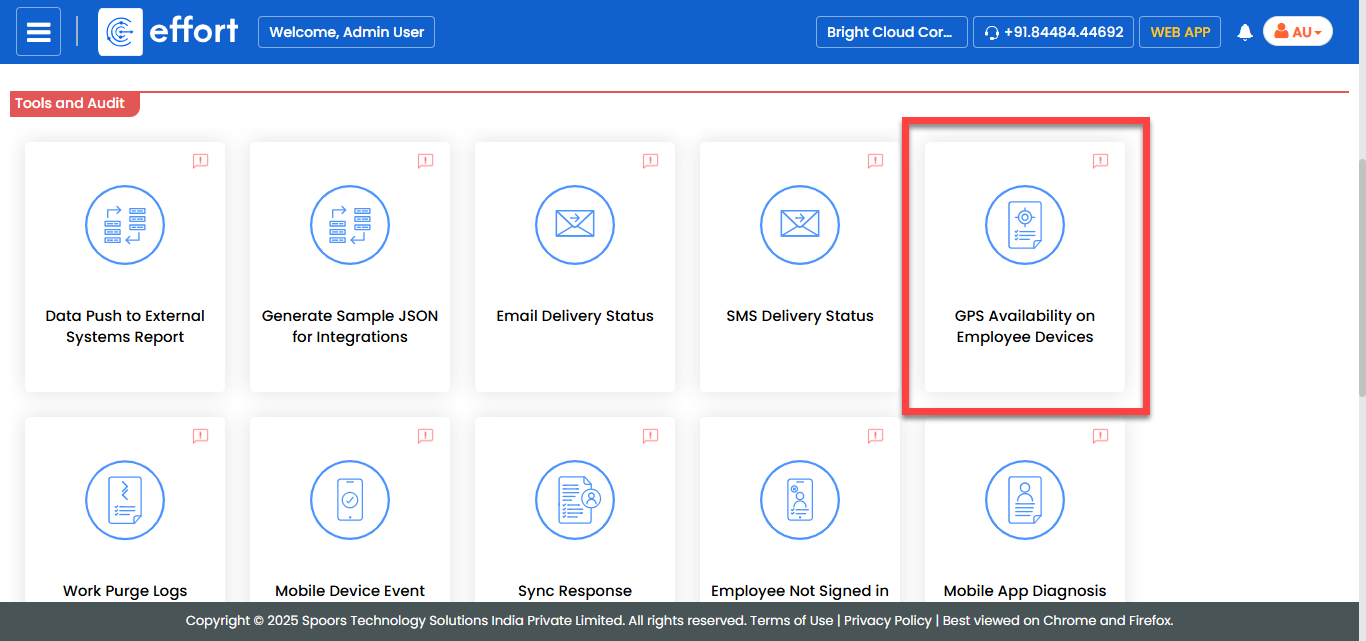
Task: Click the support phone number button
Action: point(1053,32)
